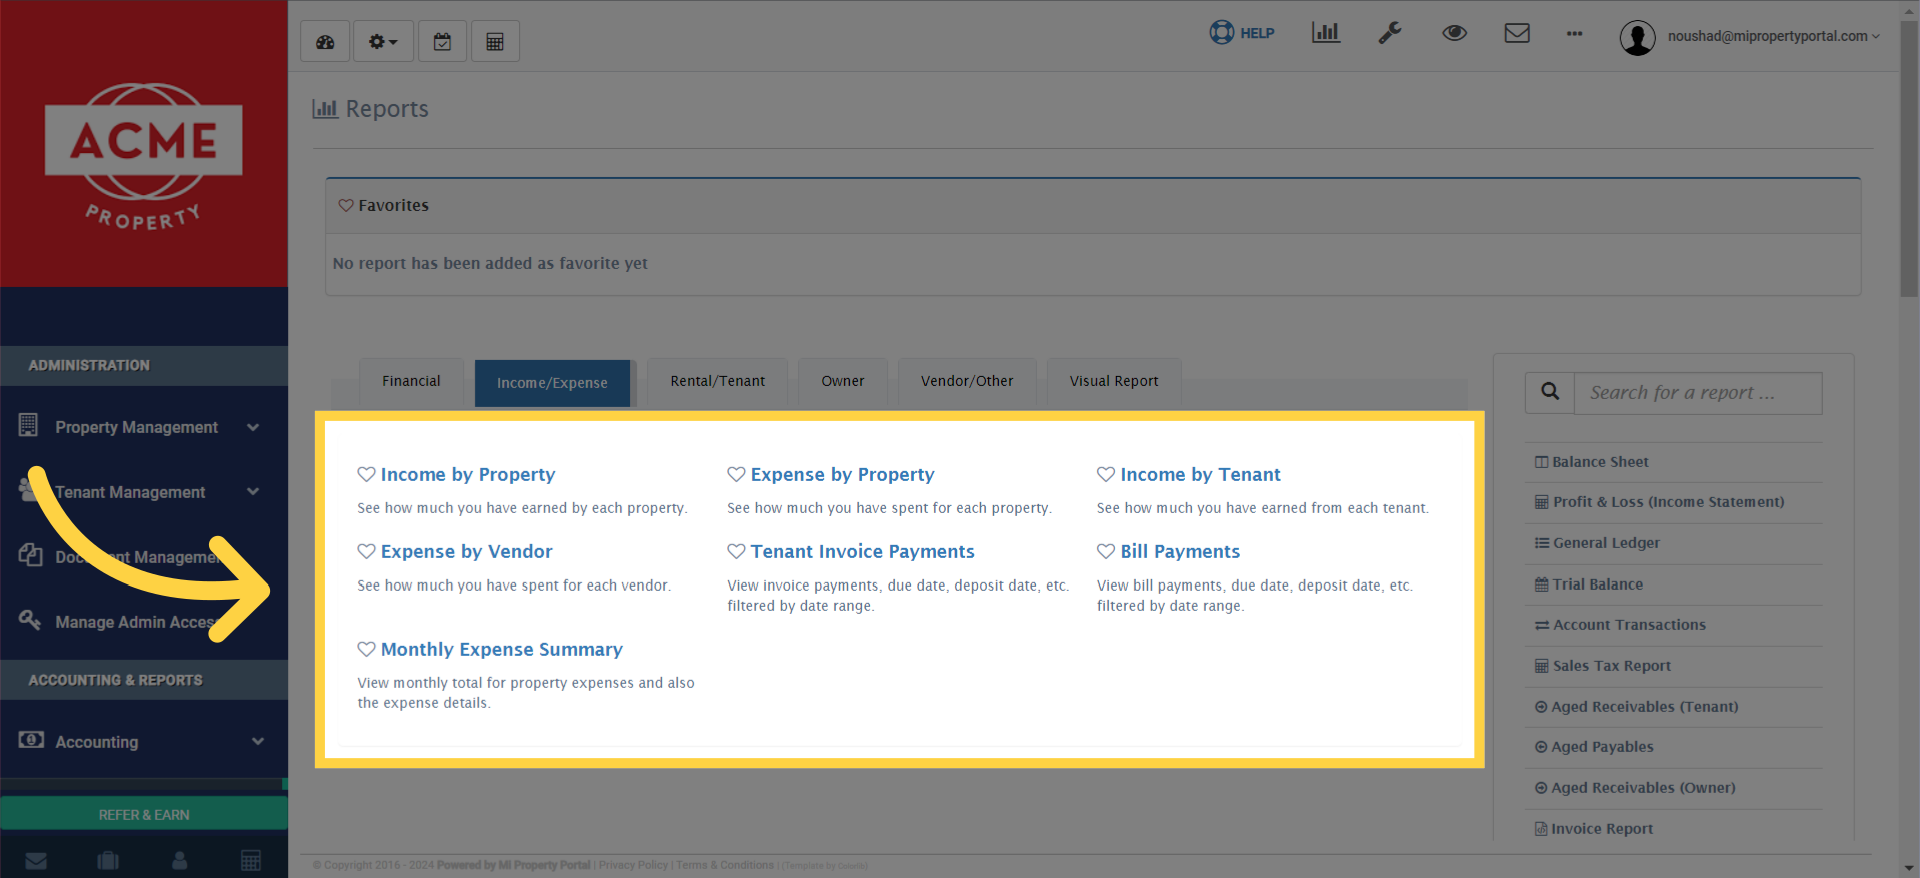Open the Income by Tenant report
This screenshot has height=878, width=1920.
[x=1200, y=475]
